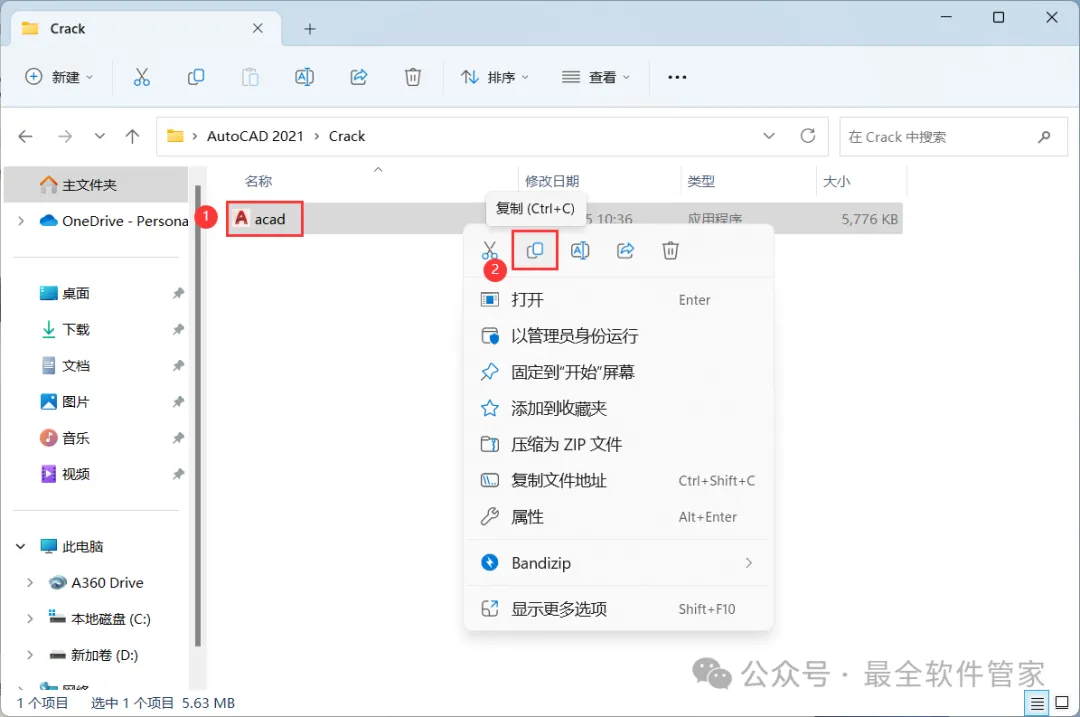The height and width of the screenshot is (717, 1080).
Task: Choose 添加到收藏夹 menu entry
Action: pos(619,408)
